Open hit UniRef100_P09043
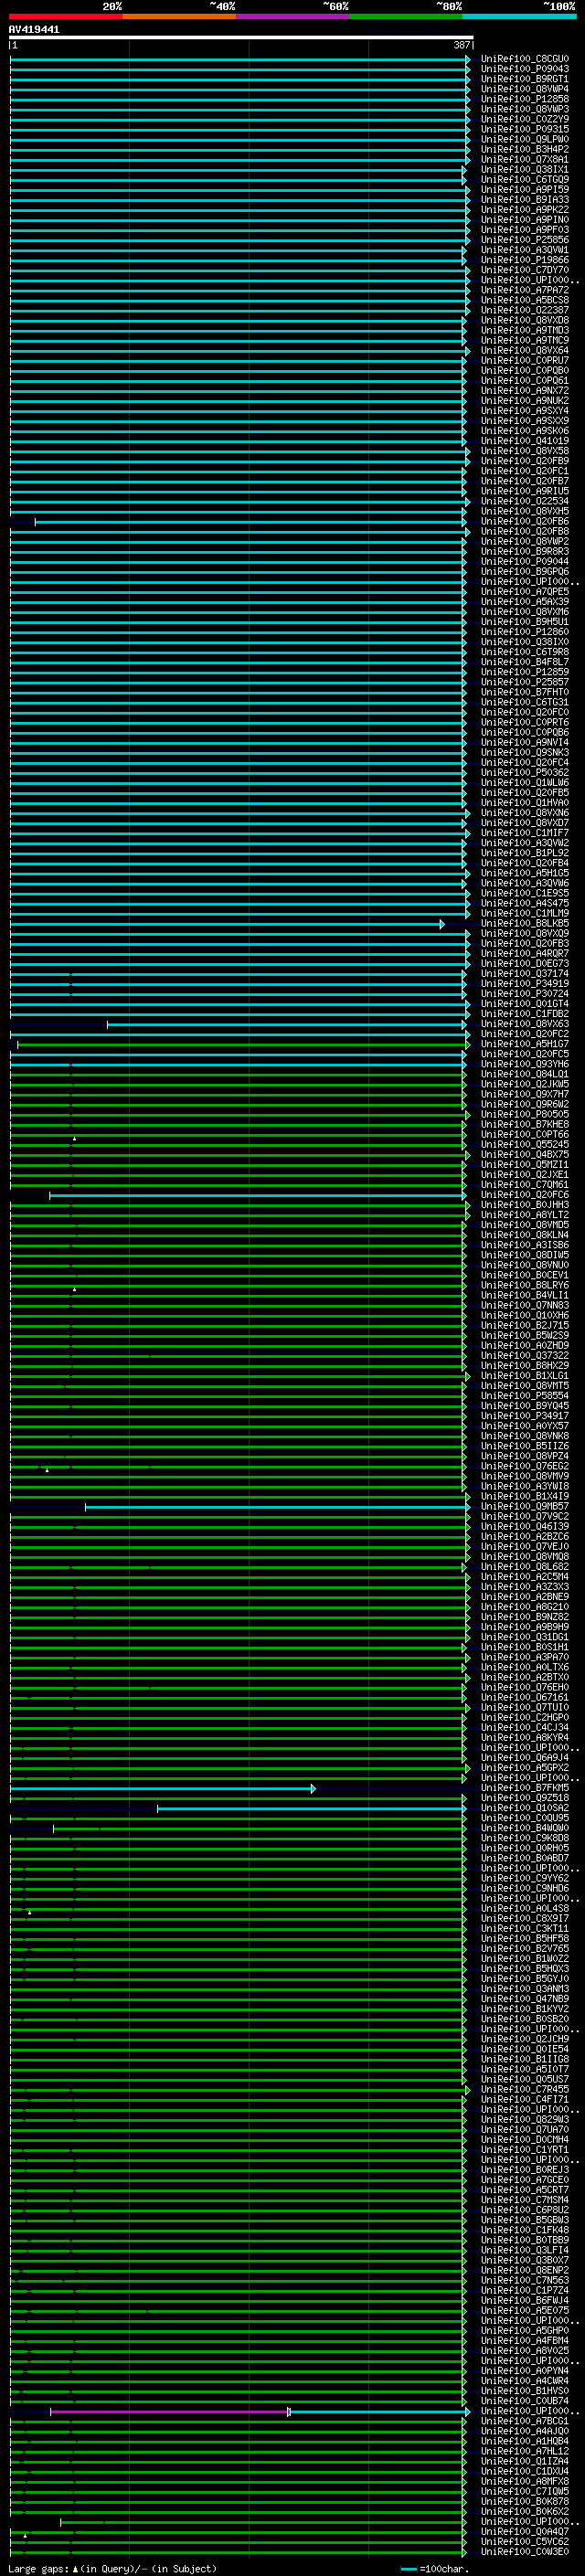Viewport: 585px width, 2576px height. pyautogui.click(x=524, y=69)
